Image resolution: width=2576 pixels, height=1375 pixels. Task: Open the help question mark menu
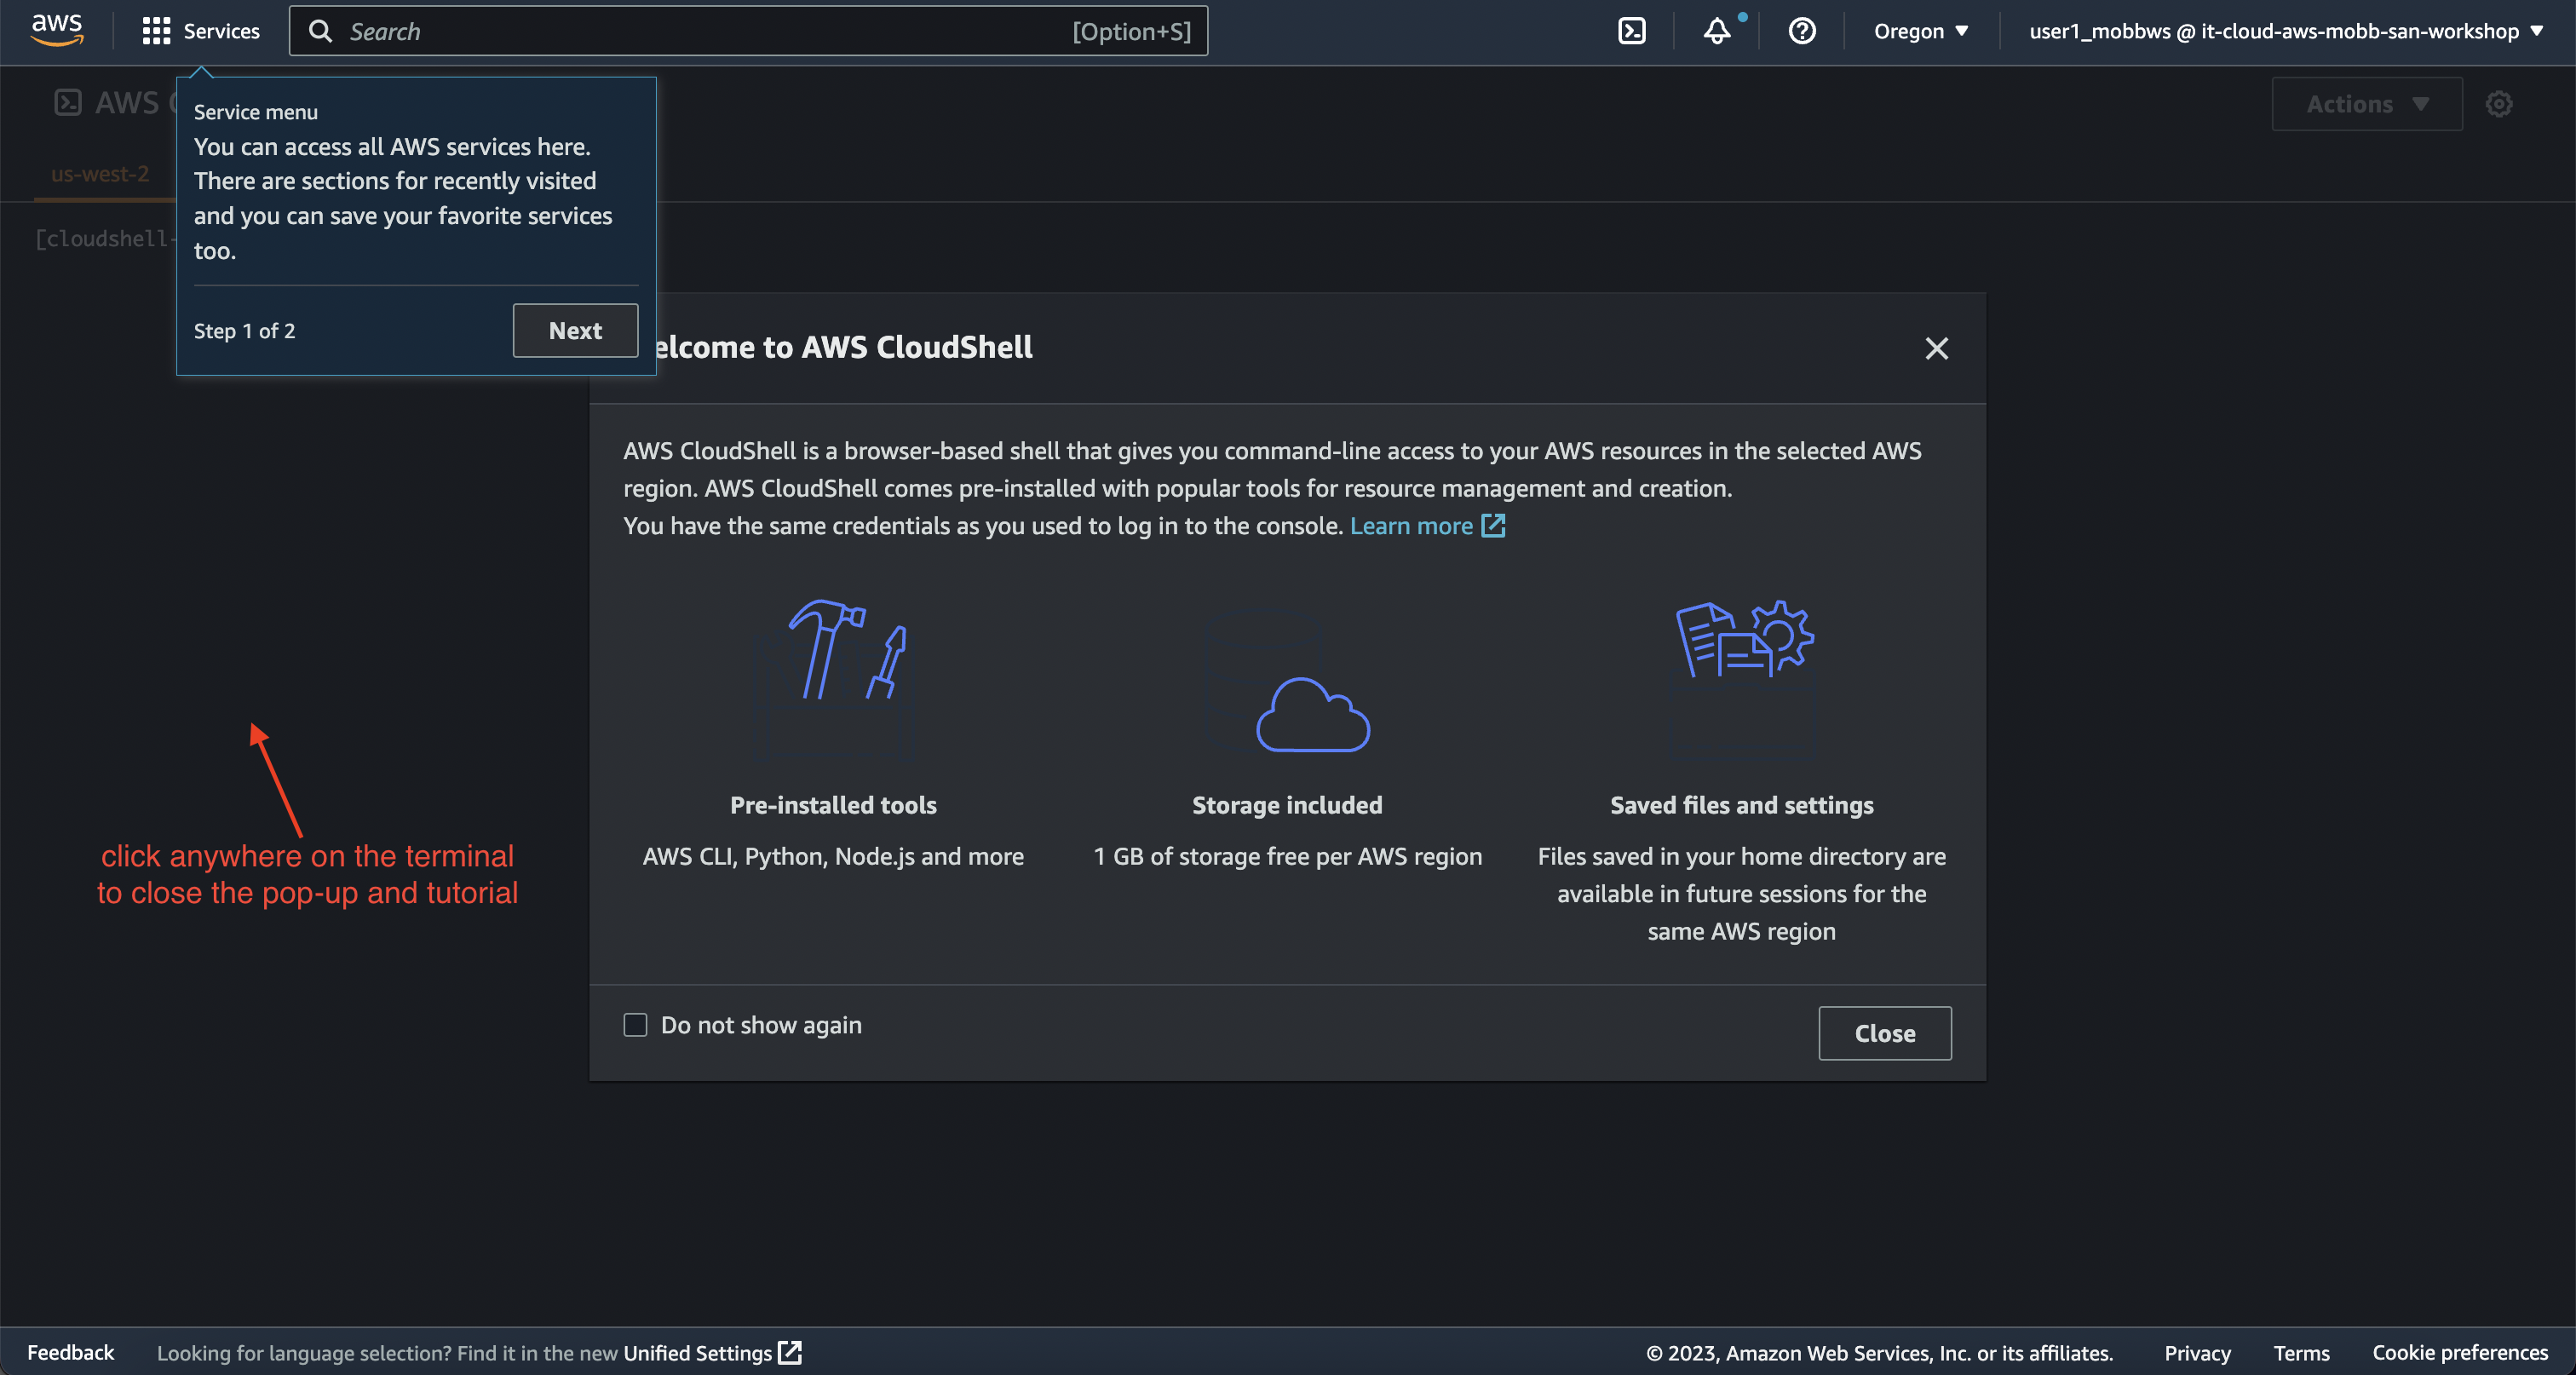[1801, 31]
